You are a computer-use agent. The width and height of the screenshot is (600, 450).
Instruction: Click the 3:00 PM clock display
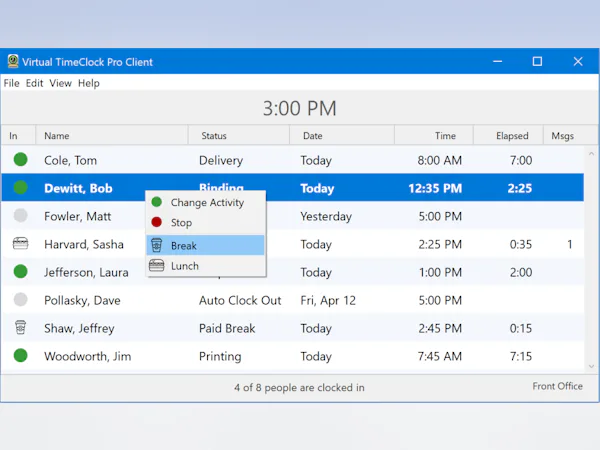pyautogui.click(x=300, y=108)
